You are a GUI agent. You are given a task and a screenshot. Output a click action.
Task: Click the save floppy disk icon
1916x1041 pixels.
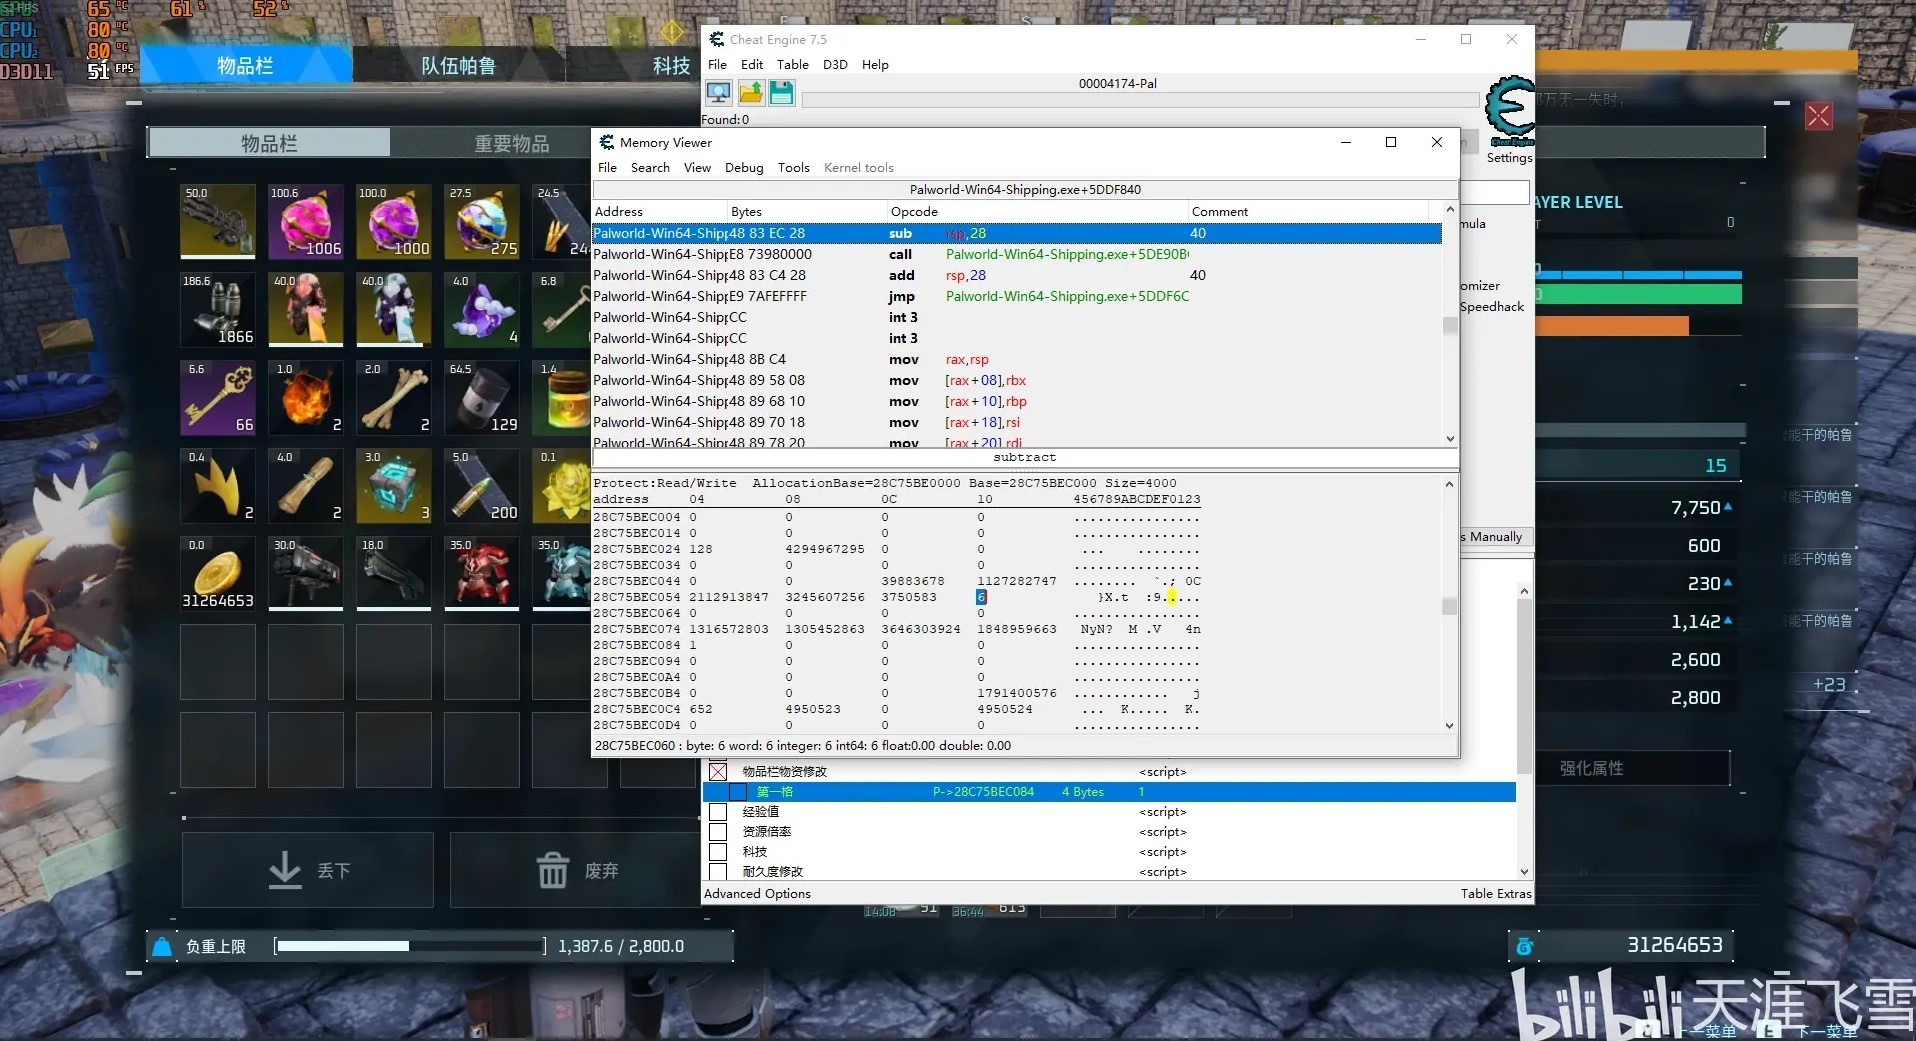[x=782, y=94]
